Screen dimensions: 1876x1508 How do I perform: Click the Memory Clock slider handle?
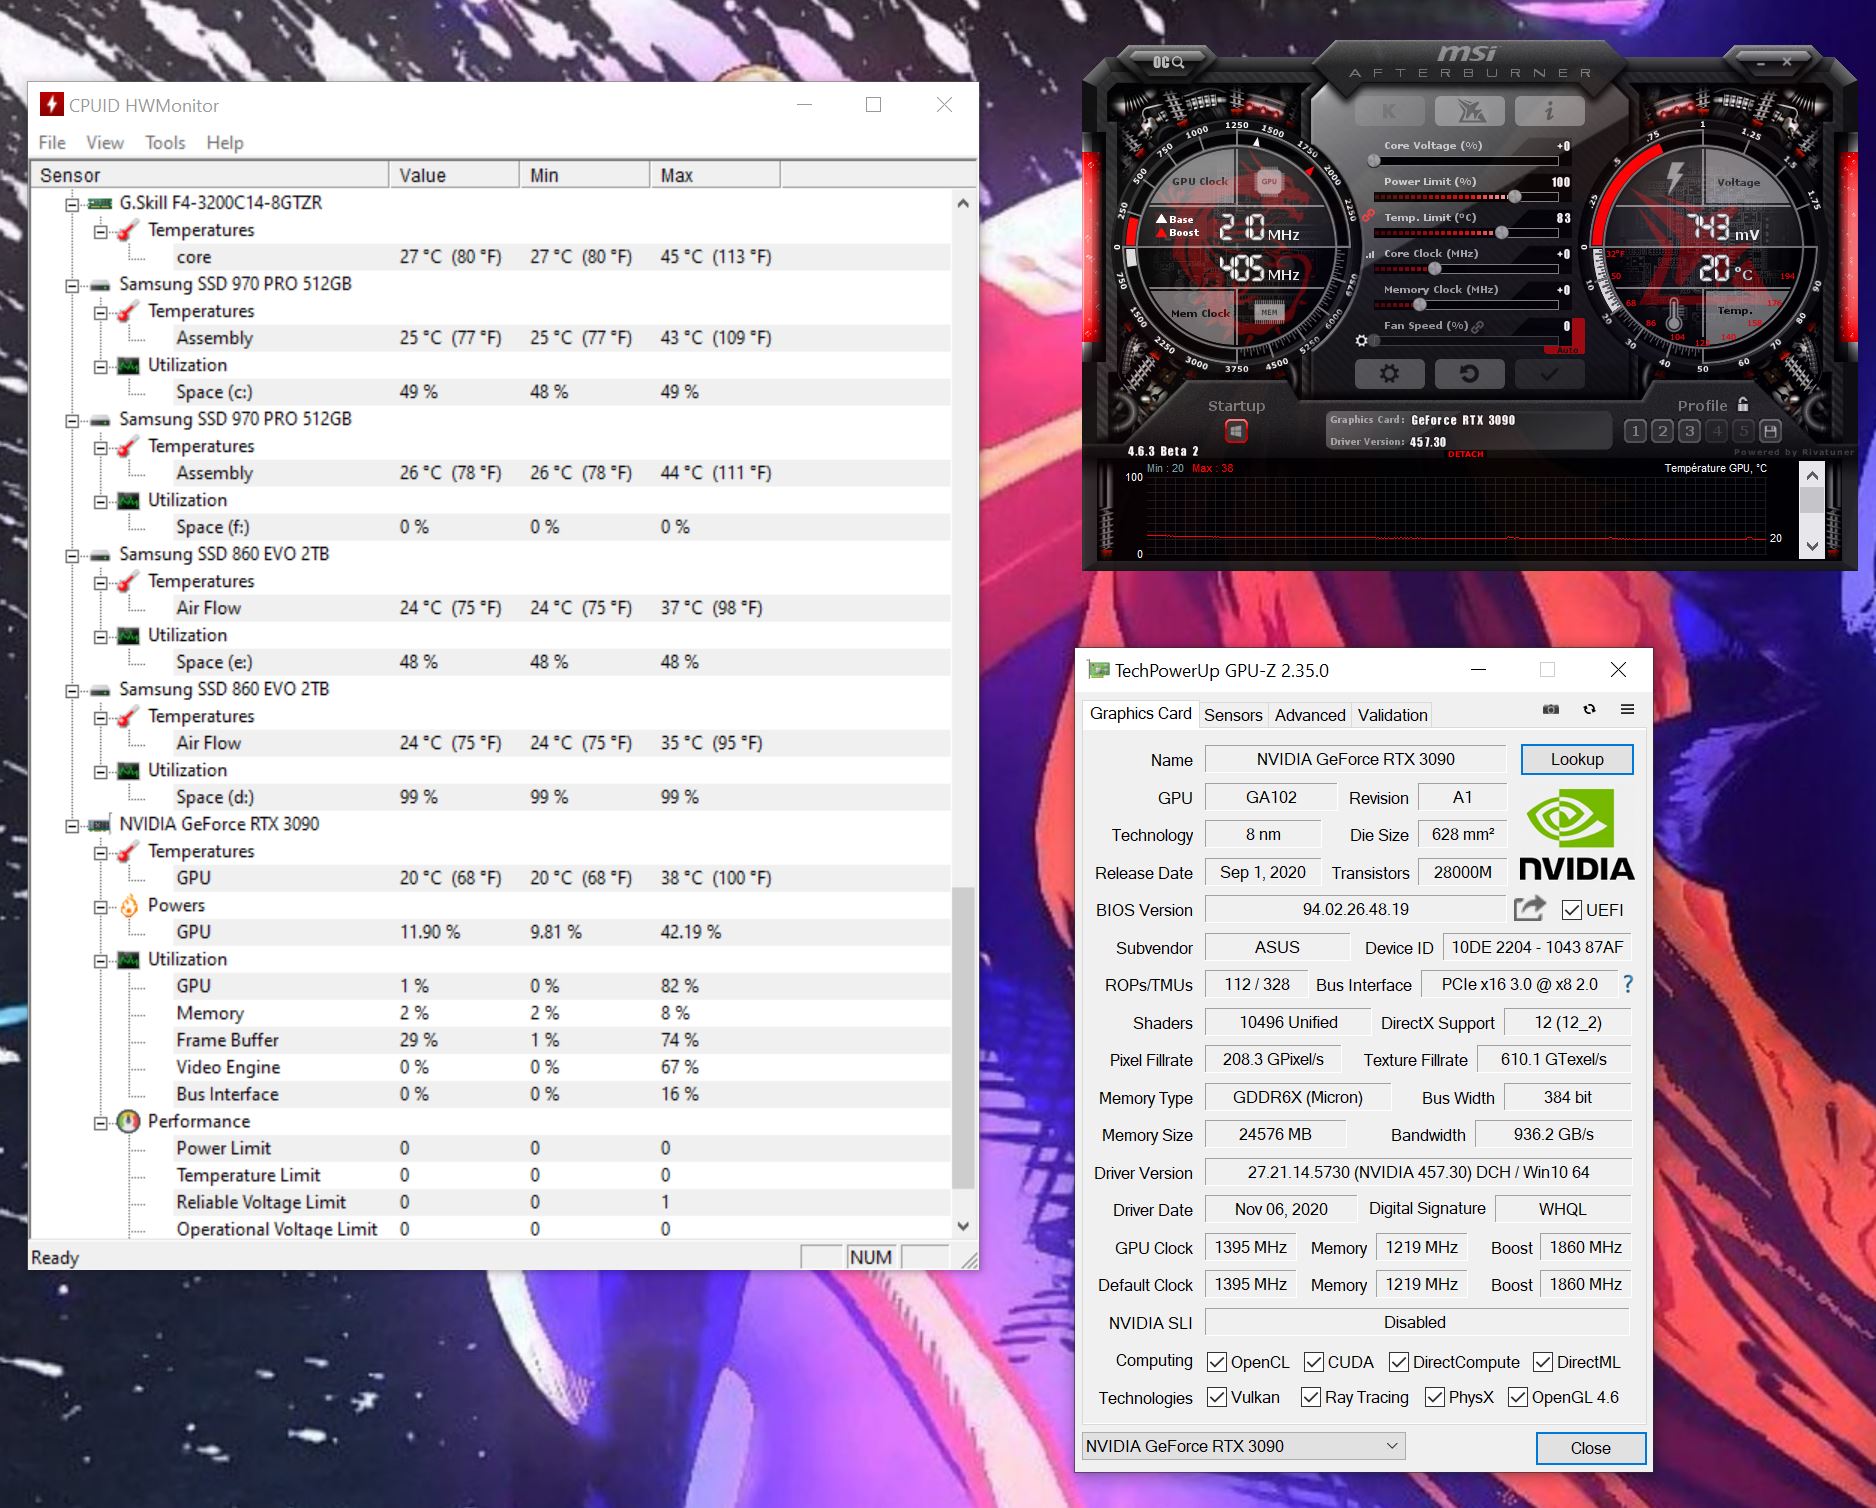coord(1419,304)
